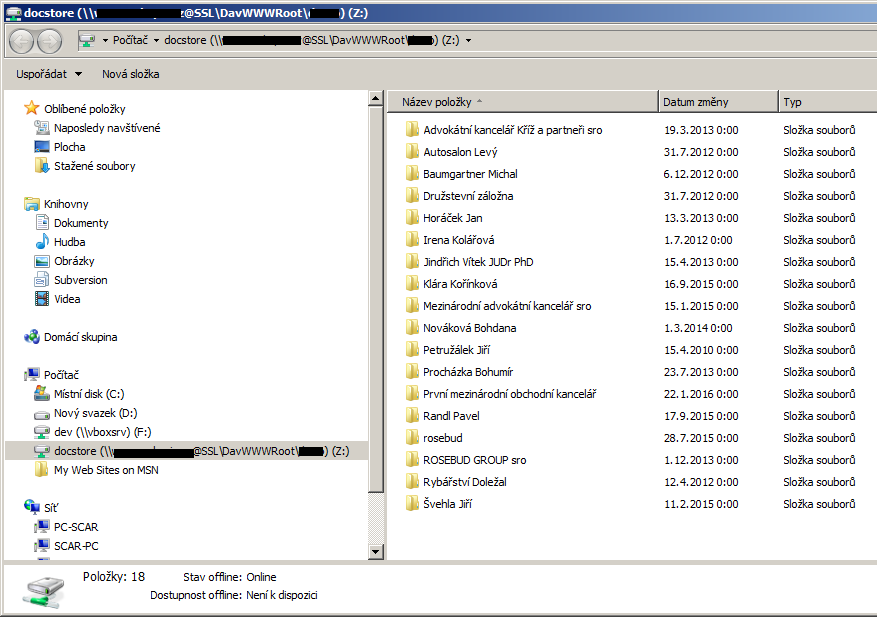Screen dimensions: 877x617
Task: Click the Místní disk (C:) drive icon
Action: [x=42, y=394]
